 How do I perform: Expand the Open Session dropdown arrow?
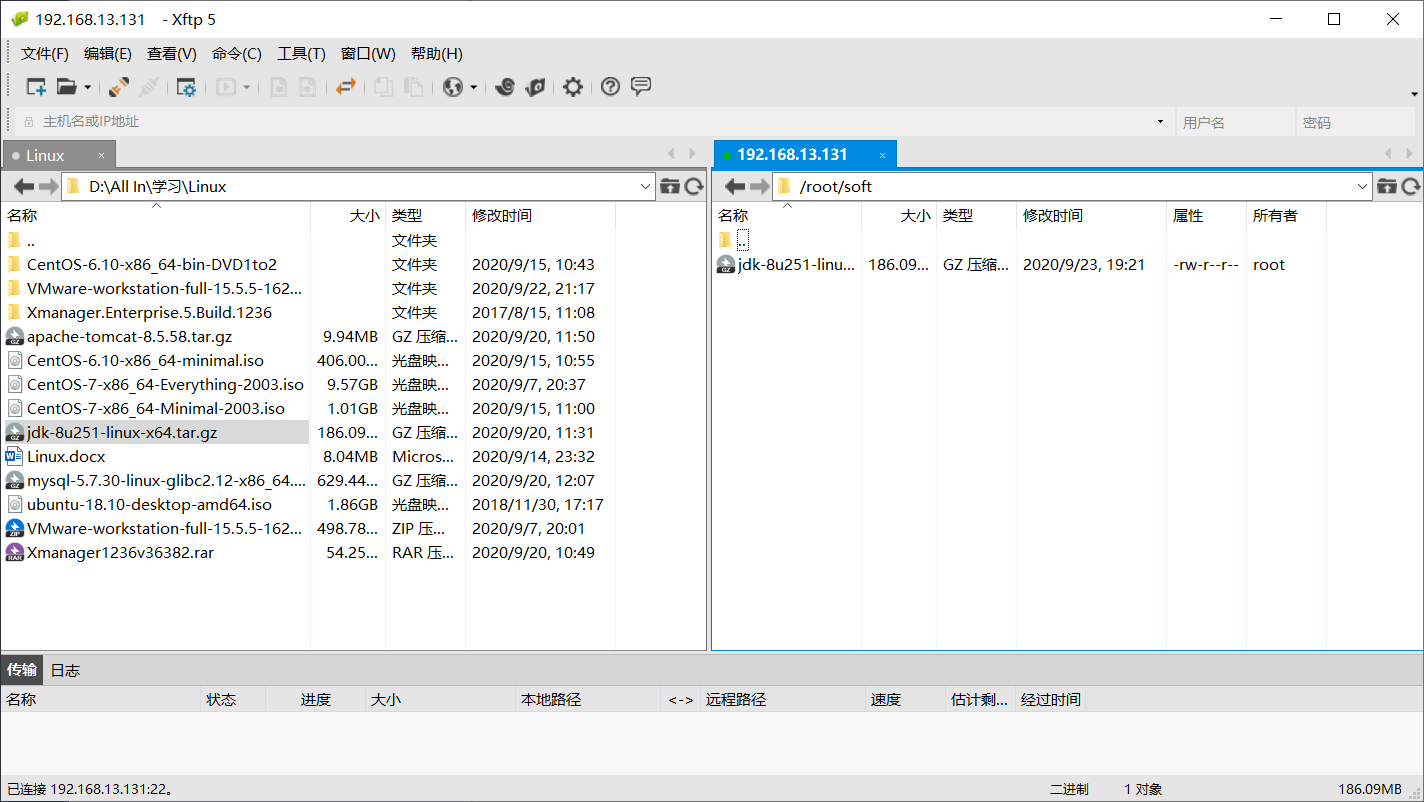87,87
